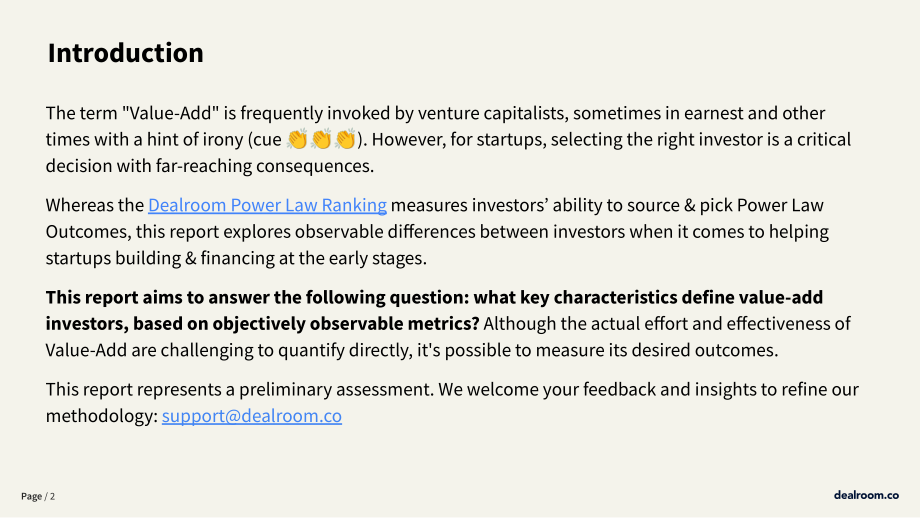Screen dimensions: 920x518
Task: Click 'investors, based on objectively observable metrics?' text
Action: [x=262, y=324]
